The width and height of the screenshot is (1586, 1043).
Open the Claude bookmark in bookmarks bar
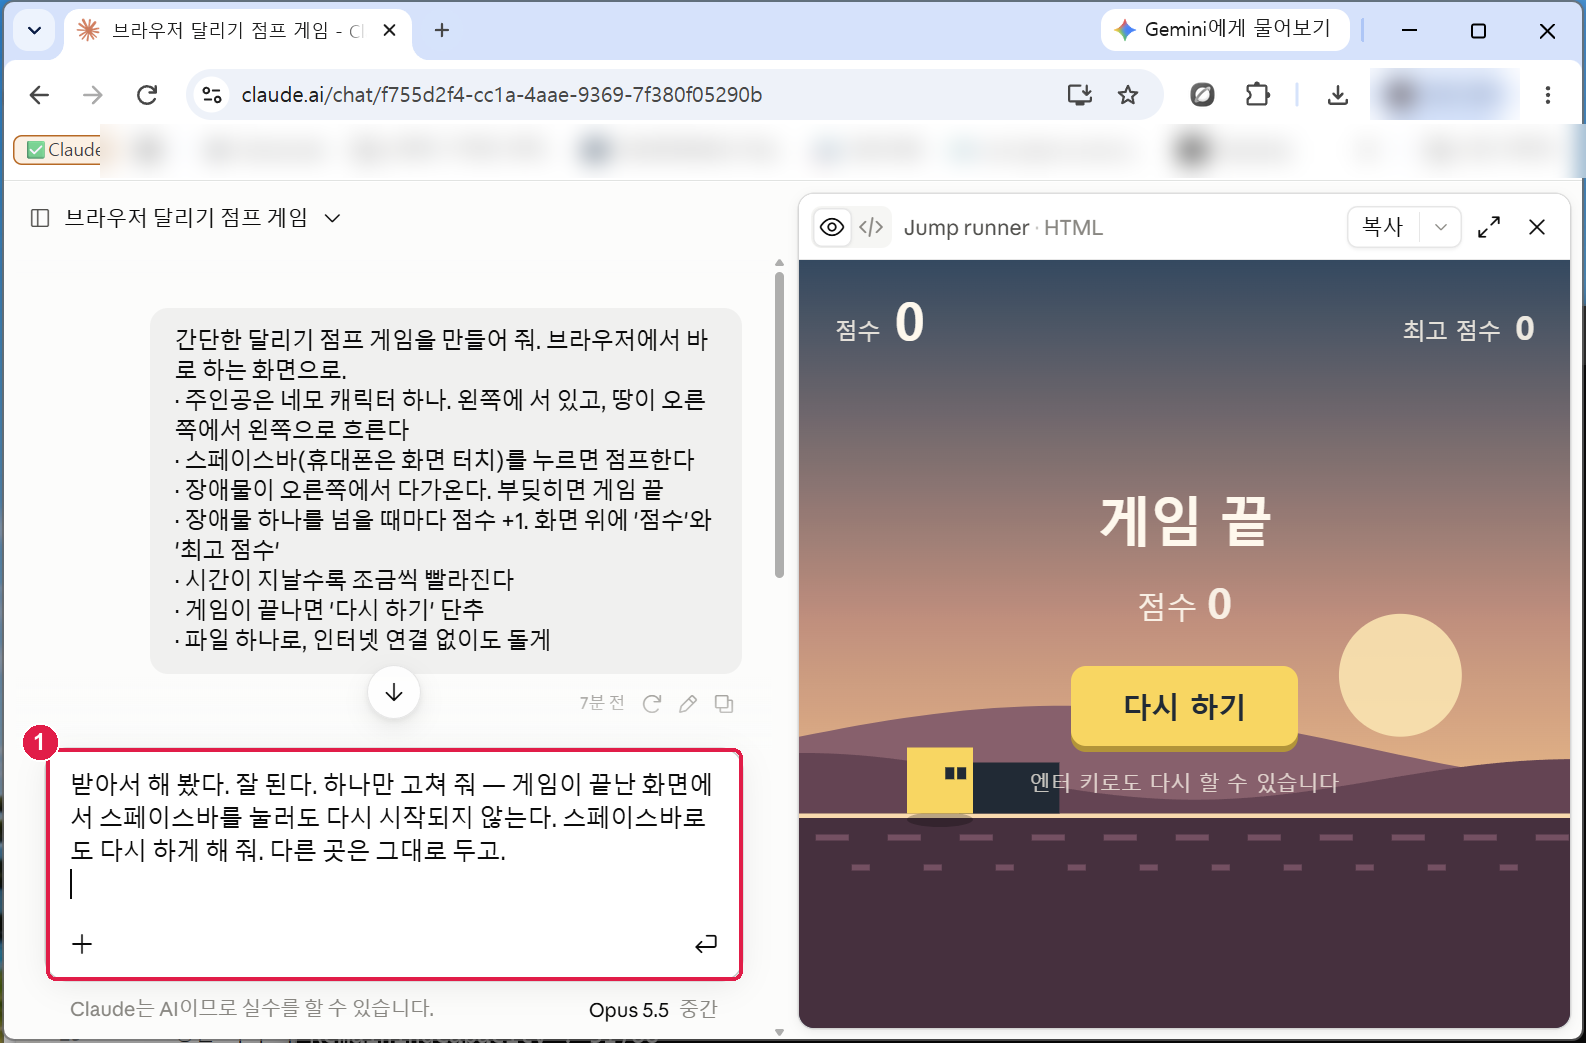(x=60, y=150)
